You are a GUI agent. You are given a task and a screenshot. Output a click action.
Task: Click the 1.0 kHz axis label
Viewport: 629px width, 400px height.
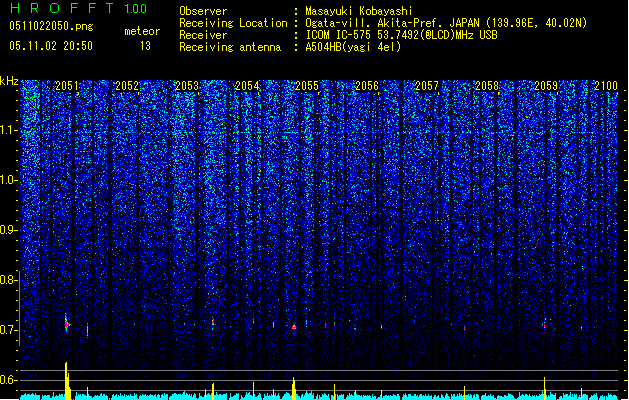coord(9,180)
